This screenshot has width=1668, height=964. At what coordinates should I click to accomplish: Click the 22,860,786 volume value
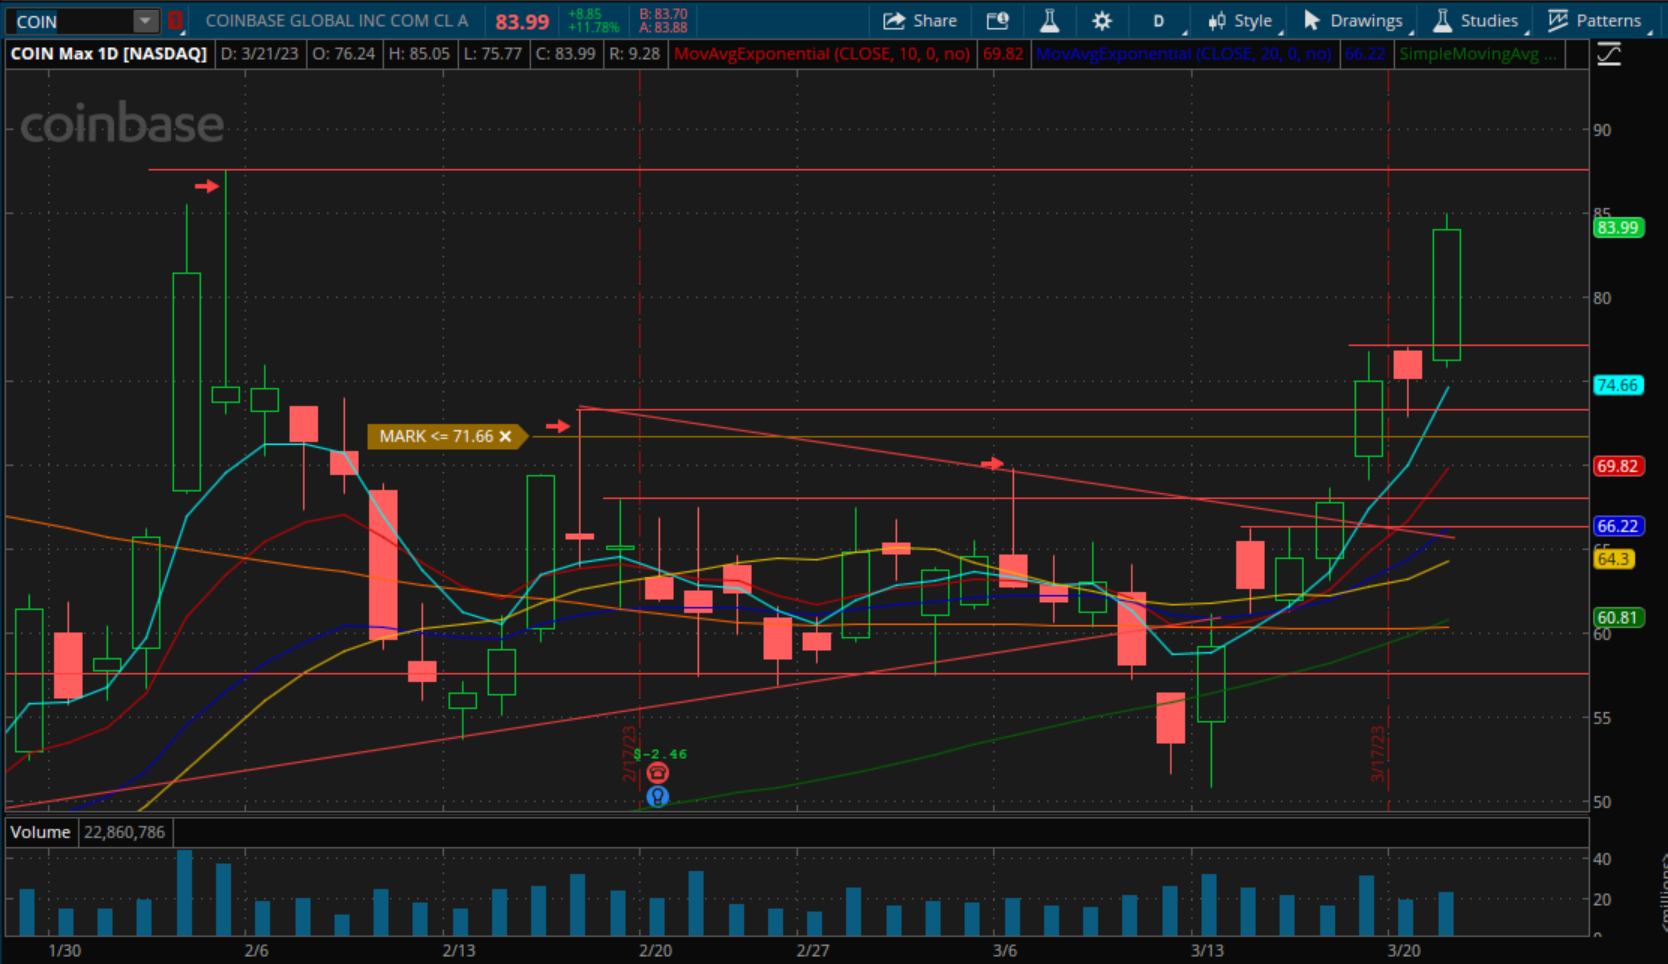click(124, 832)
